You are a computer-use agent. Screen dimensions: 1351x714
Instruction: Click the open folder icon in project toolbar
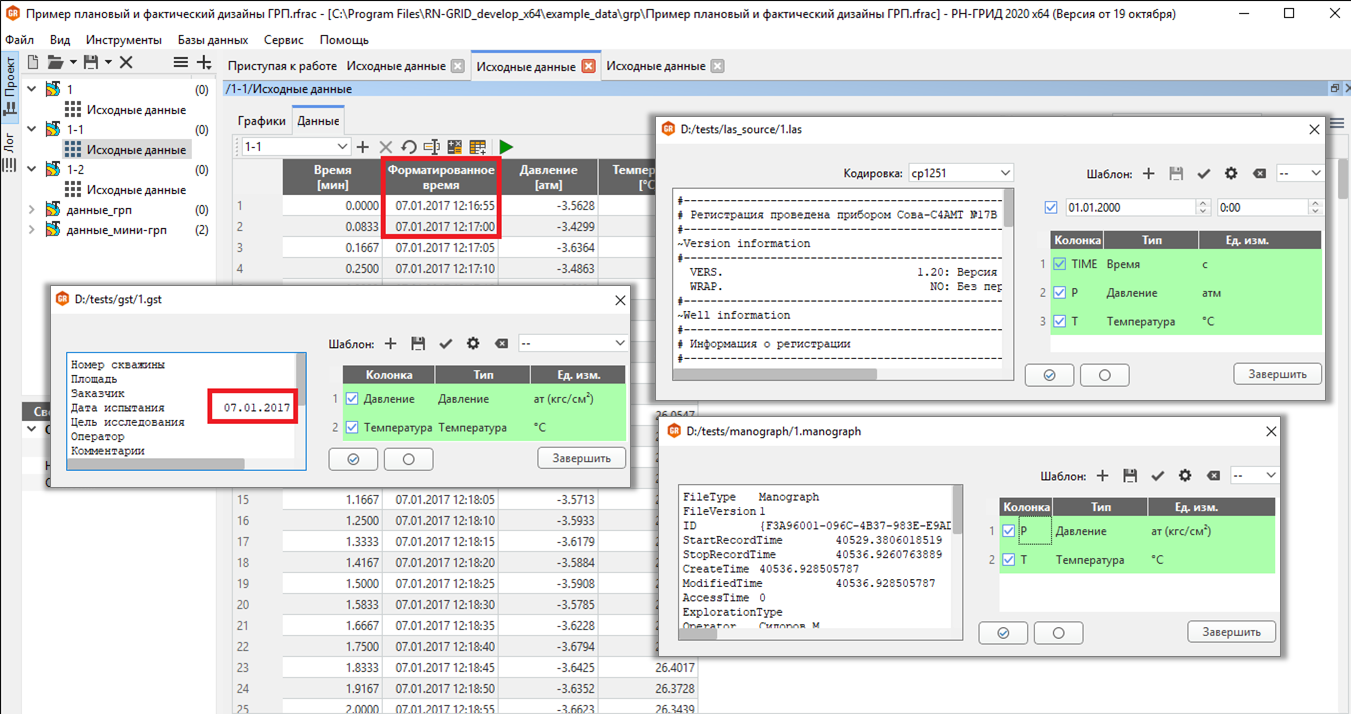point(55,62)
